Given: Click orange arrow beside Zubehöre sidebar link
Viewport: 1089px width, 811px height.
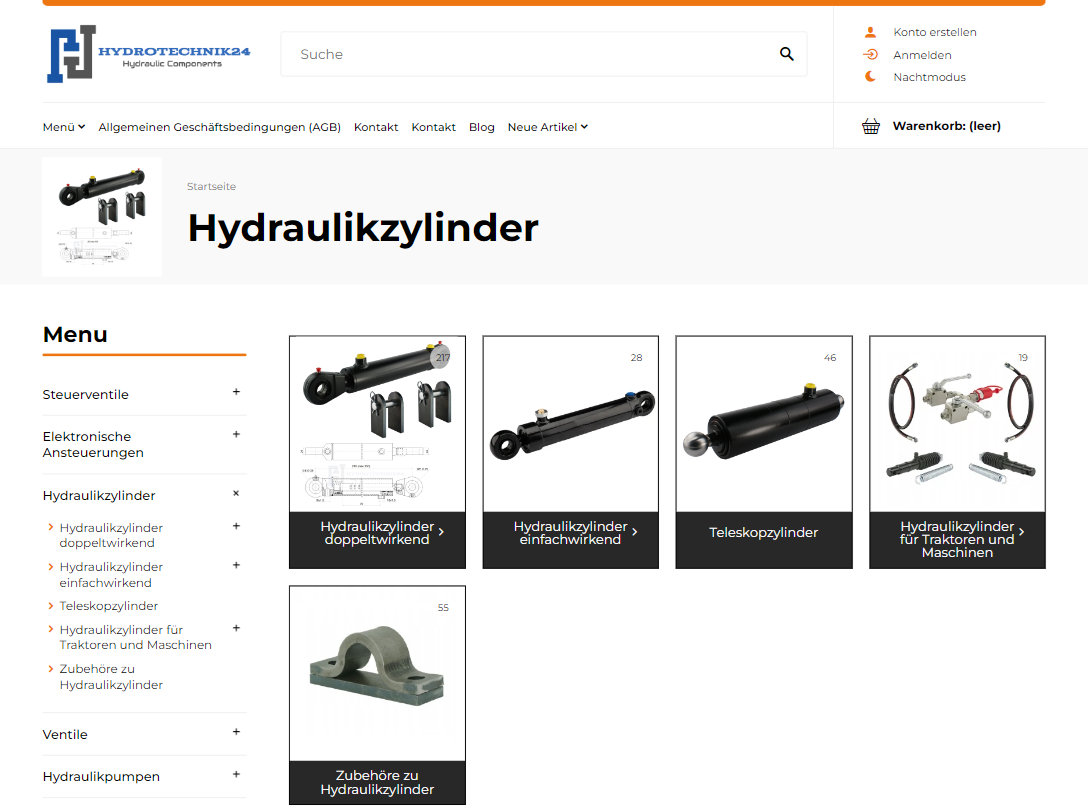Looking at the screenshot, I should 51,669.
